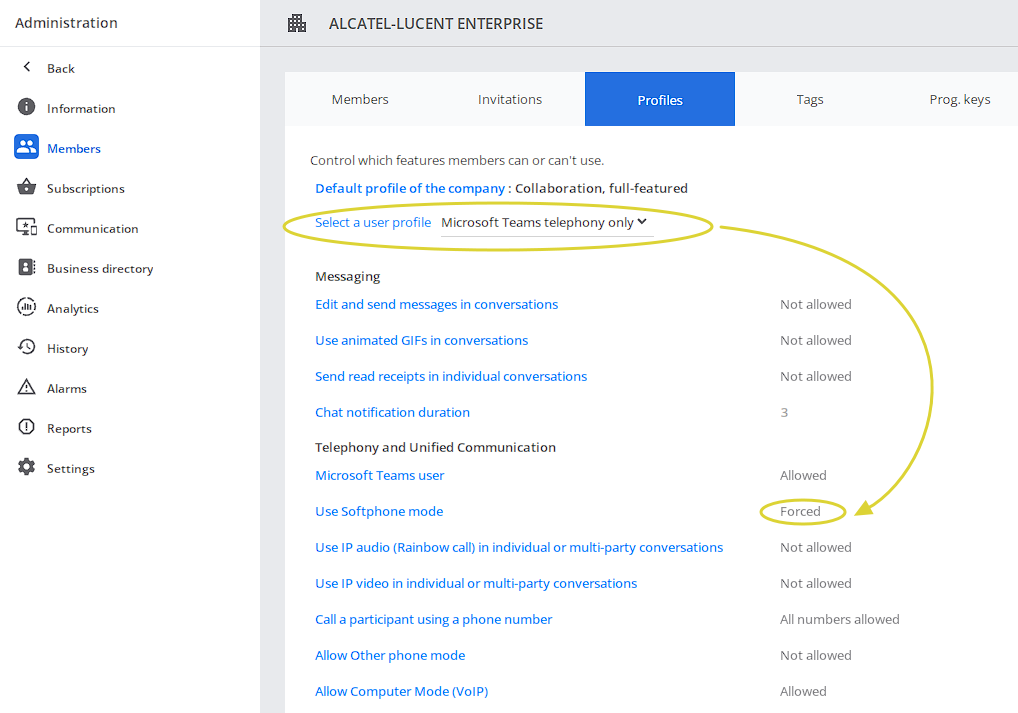Open Use Softphone mode setting link
Image resolution: width=1018 pixels, height=713 pixels.
(379, 511)
